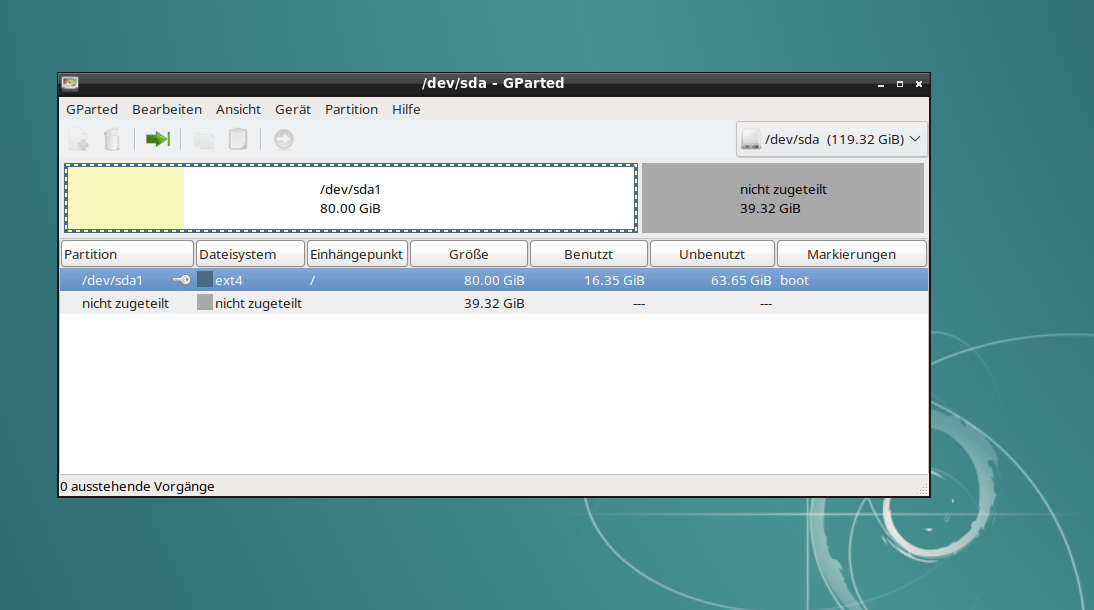This screenshot has width=1094, height=610.
Task: Click the GParted window title bar icon
Action: pyautogui.click(x=70, y=83)
